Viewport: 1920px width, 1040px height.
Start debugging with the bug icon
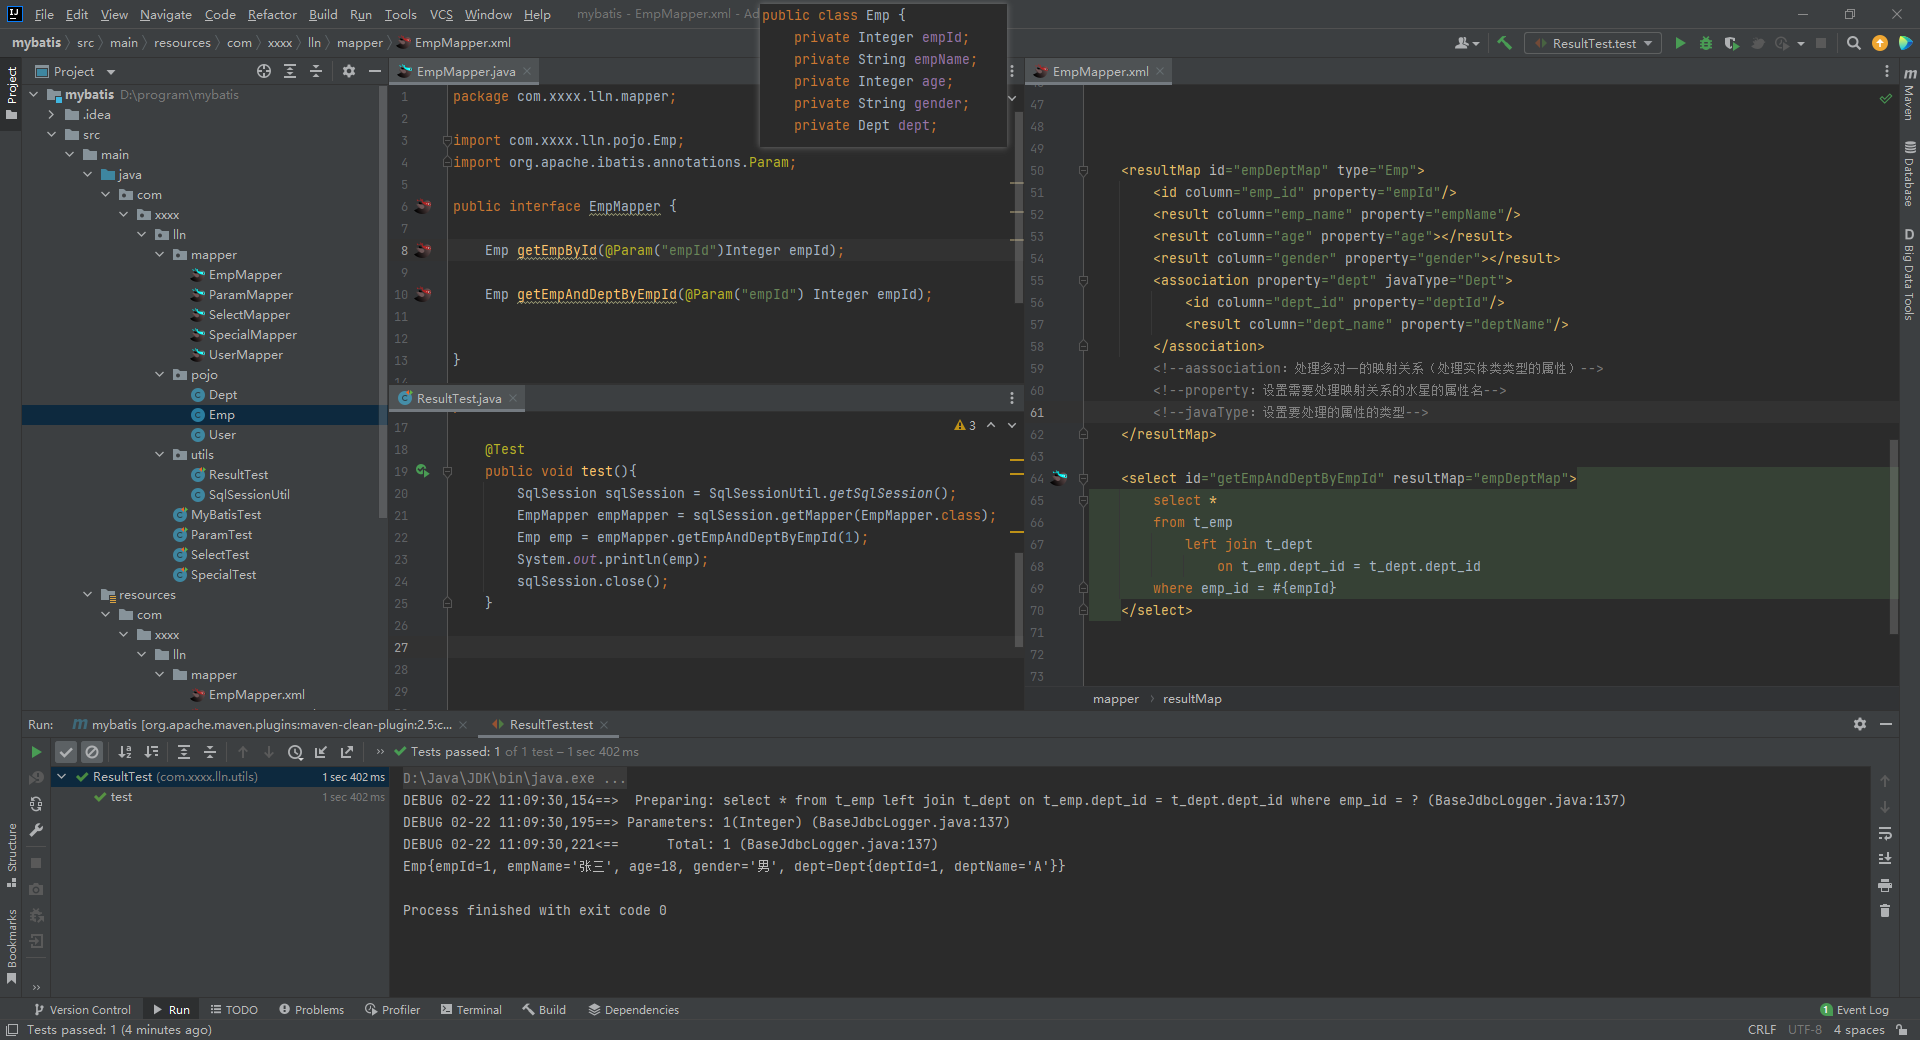pyautogui.click(x=1706, y=43)
